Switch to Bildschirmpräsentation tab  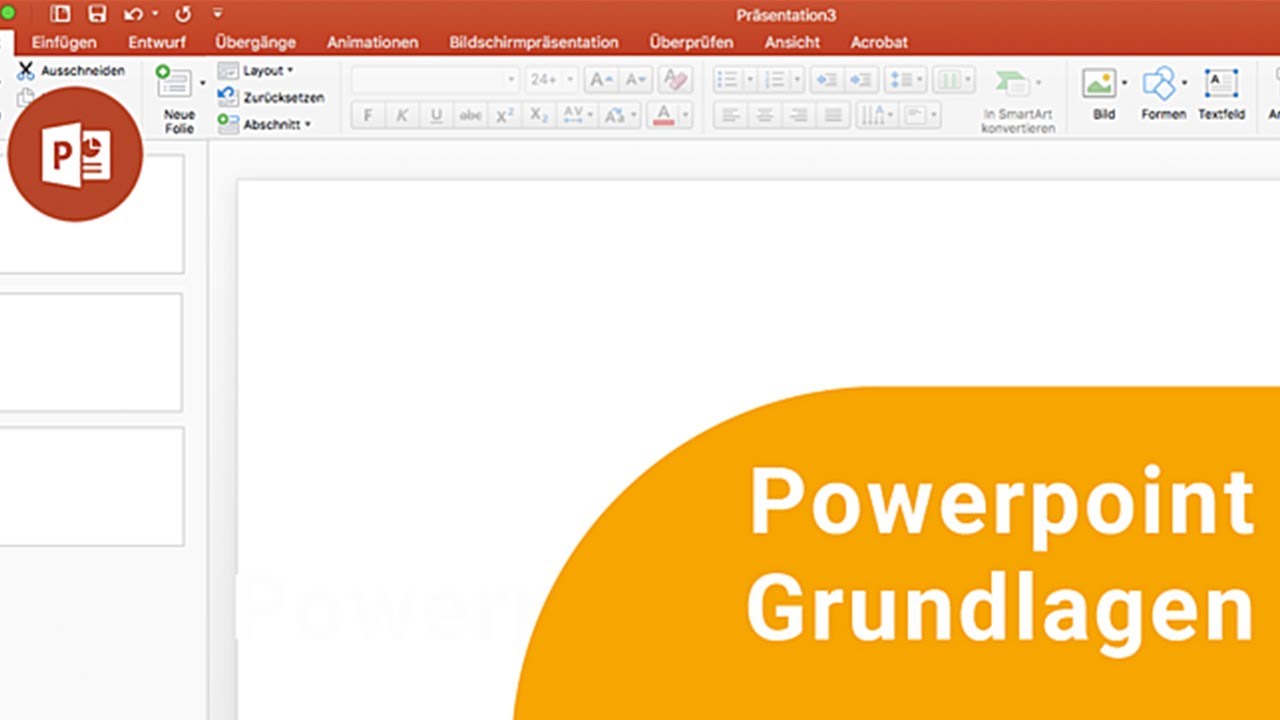pyautogui.click(x=534, y=42)
